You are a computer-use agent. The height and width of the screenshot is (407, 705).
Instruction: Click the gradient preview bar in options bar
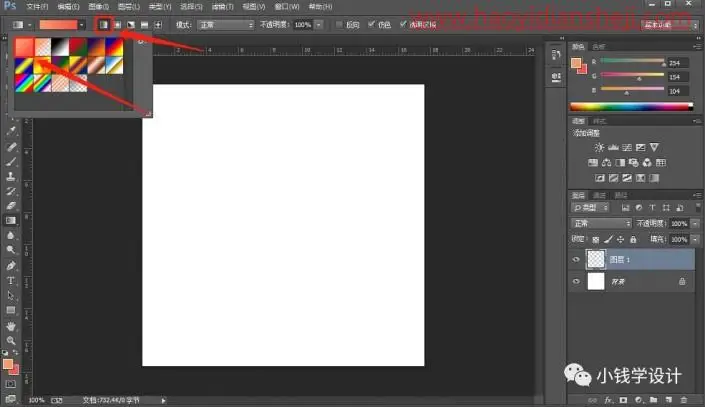(x=58, y=25)
